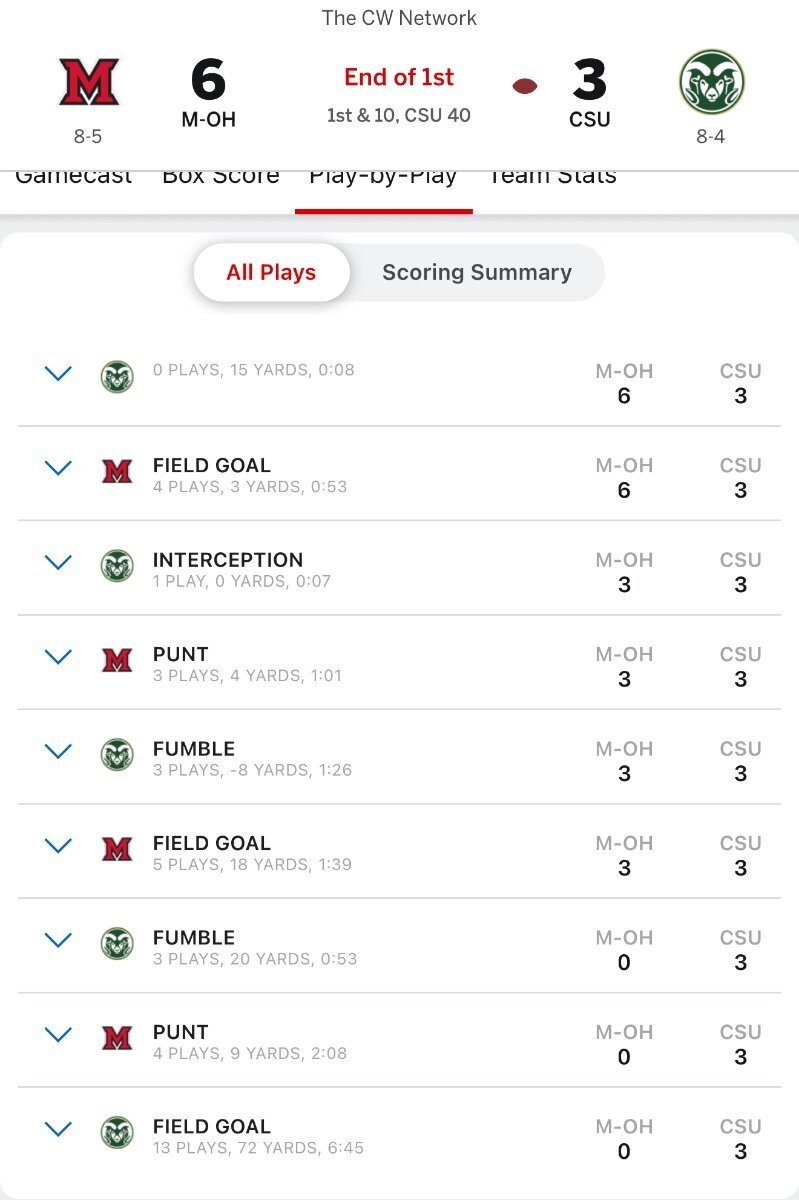Open the Team Stats tab
The image size is (799, 1200).
point(552,177)
